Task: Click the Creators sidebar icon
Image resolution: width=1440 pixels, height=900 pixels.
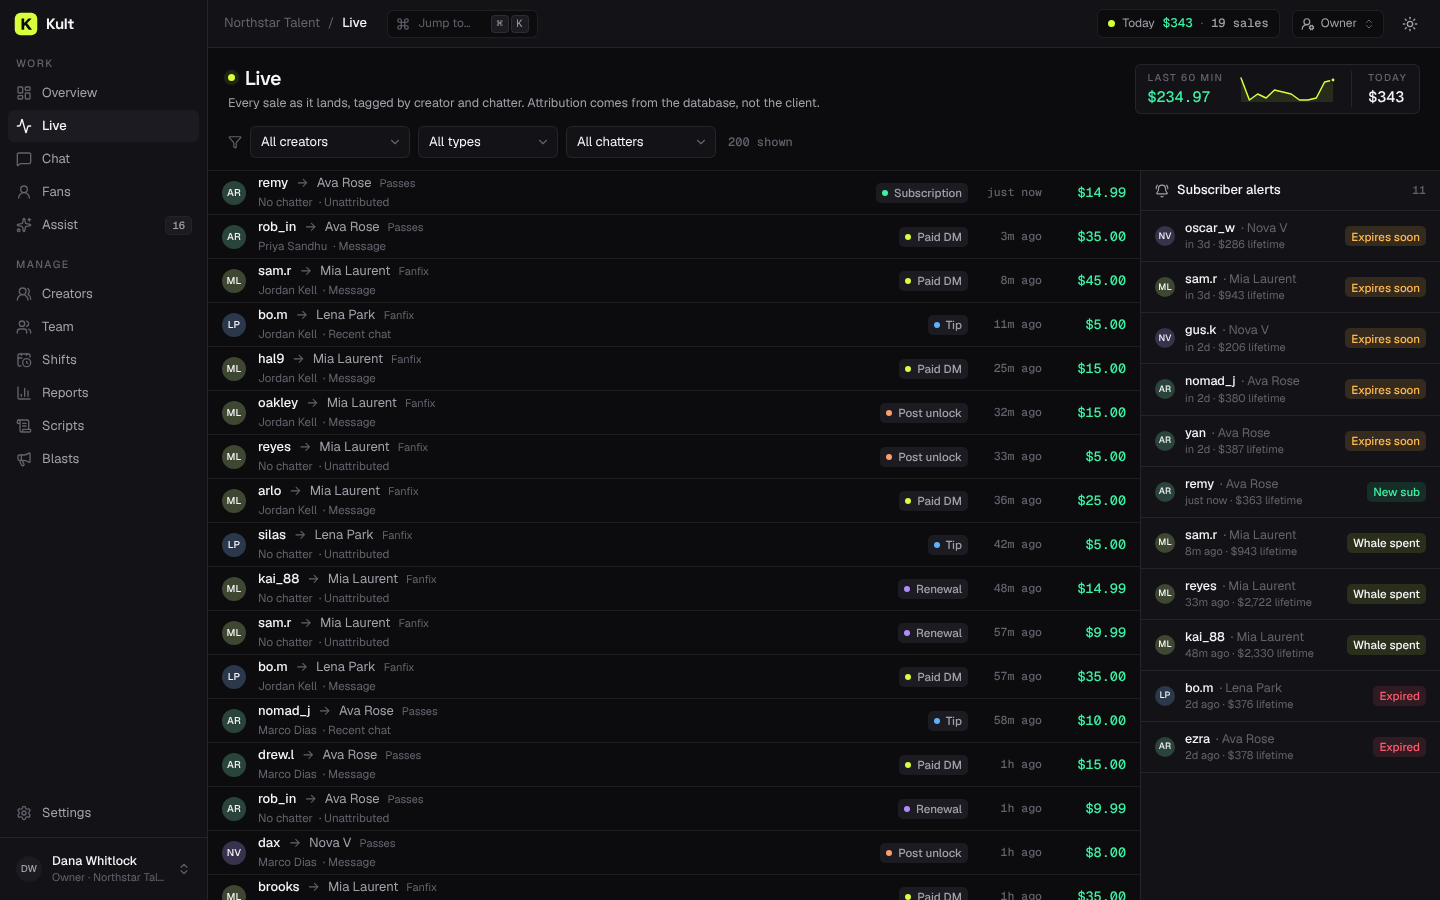Action: click(24, 294)
